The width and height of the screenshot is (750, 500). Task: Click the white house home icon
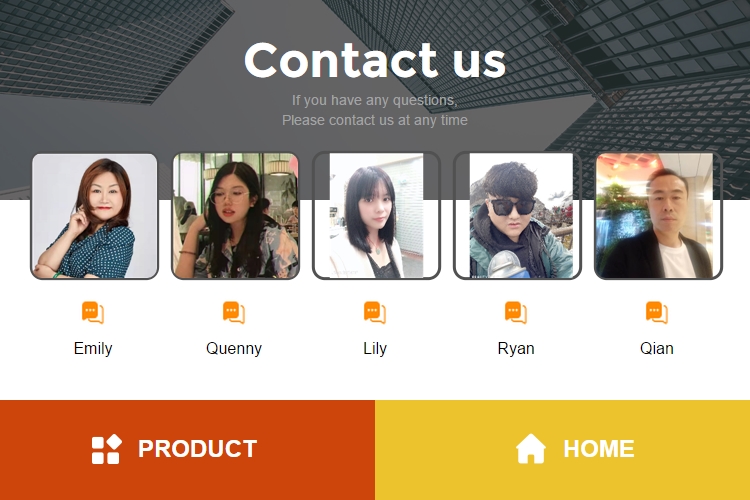point(530,448)
